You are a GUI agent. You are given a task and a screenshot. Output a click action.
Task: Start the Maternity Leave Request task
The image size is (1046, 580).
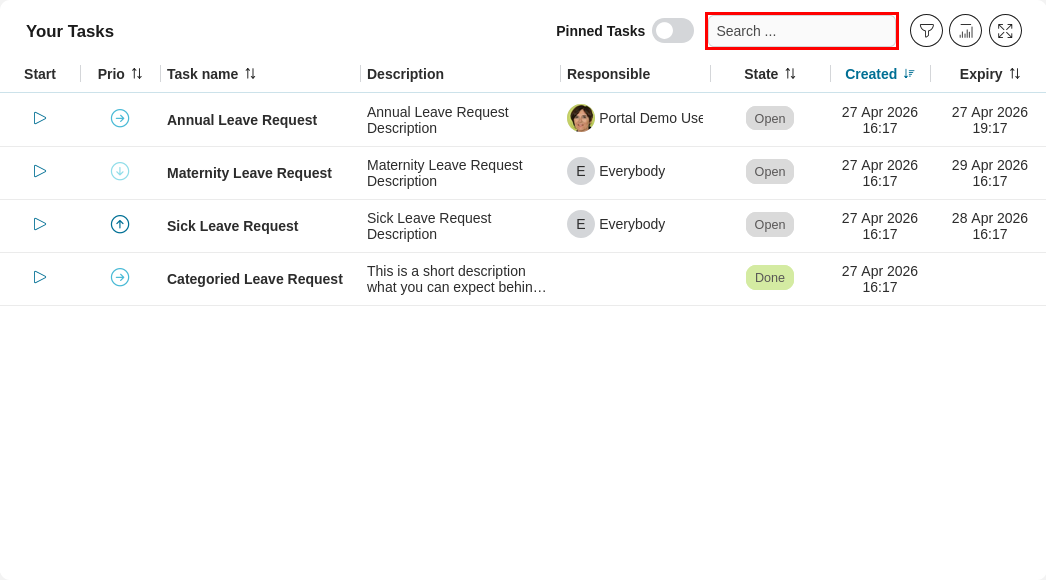40,172
